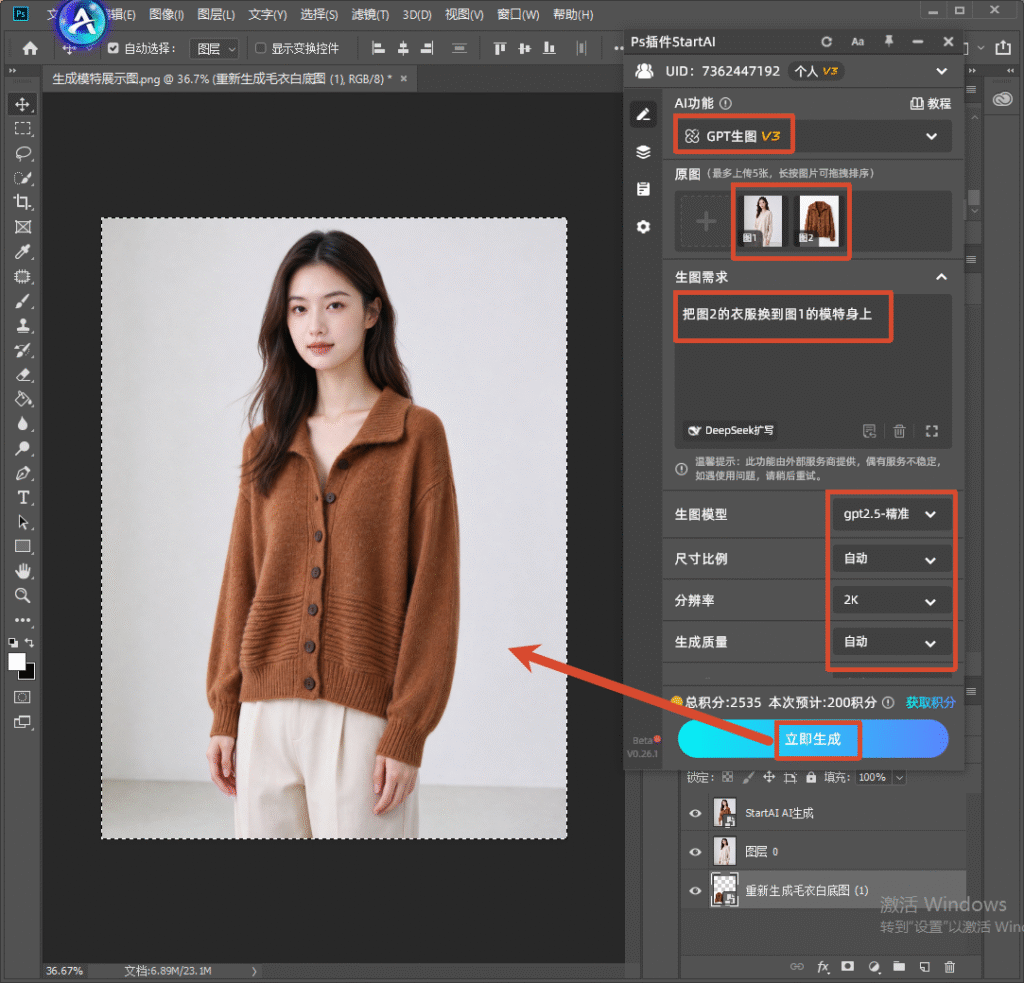Image resolution: width=1024 pixels, height=983 pixels.
Task: Create a new group folder in Layers
Action: click(x=899, y=967)
